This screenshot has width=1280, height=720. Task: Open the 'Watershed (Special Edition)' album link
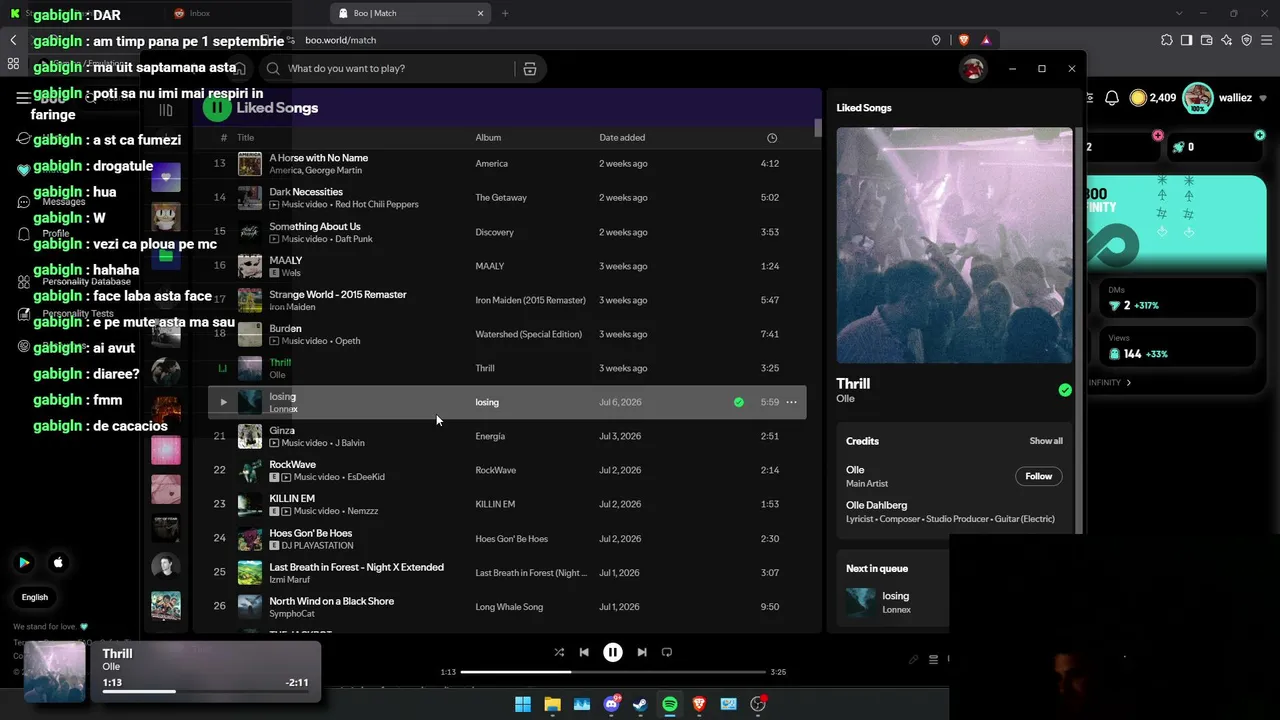(x=528, y=334)
